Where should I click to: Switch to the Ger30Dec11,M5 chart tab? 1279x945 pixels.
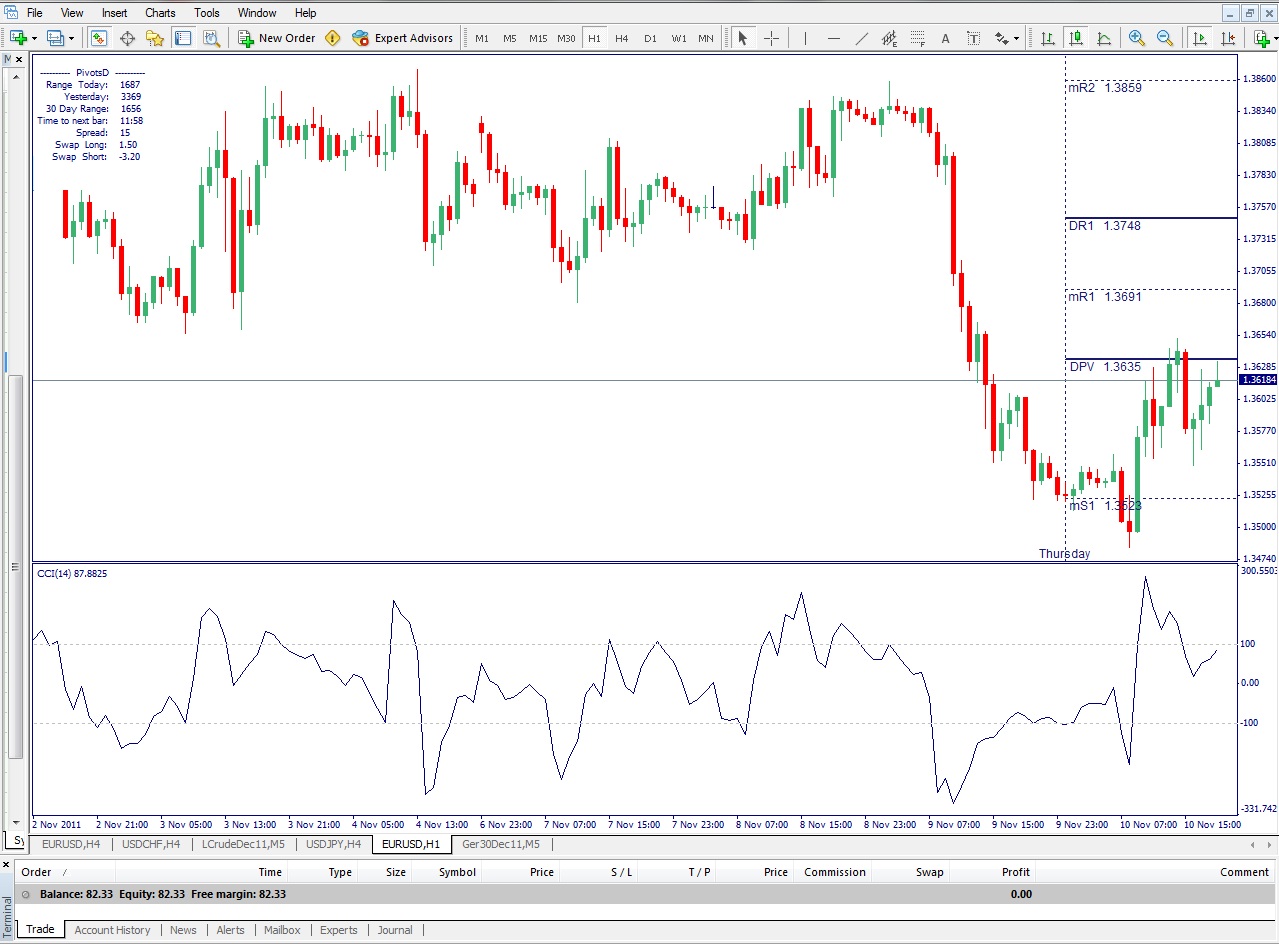501,844
